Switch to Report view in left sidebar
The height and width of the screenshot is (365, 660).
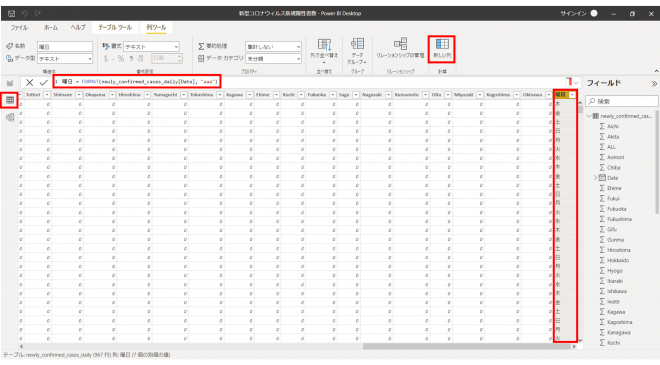[10, 83]
